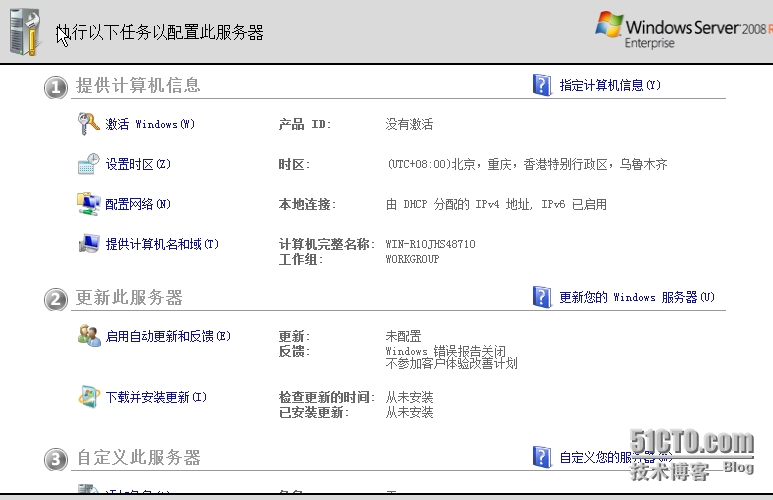Viewport: 773px width, 500px height.
Task: Open the 激活 Windows(W) link
Action: tap(150, 124)
